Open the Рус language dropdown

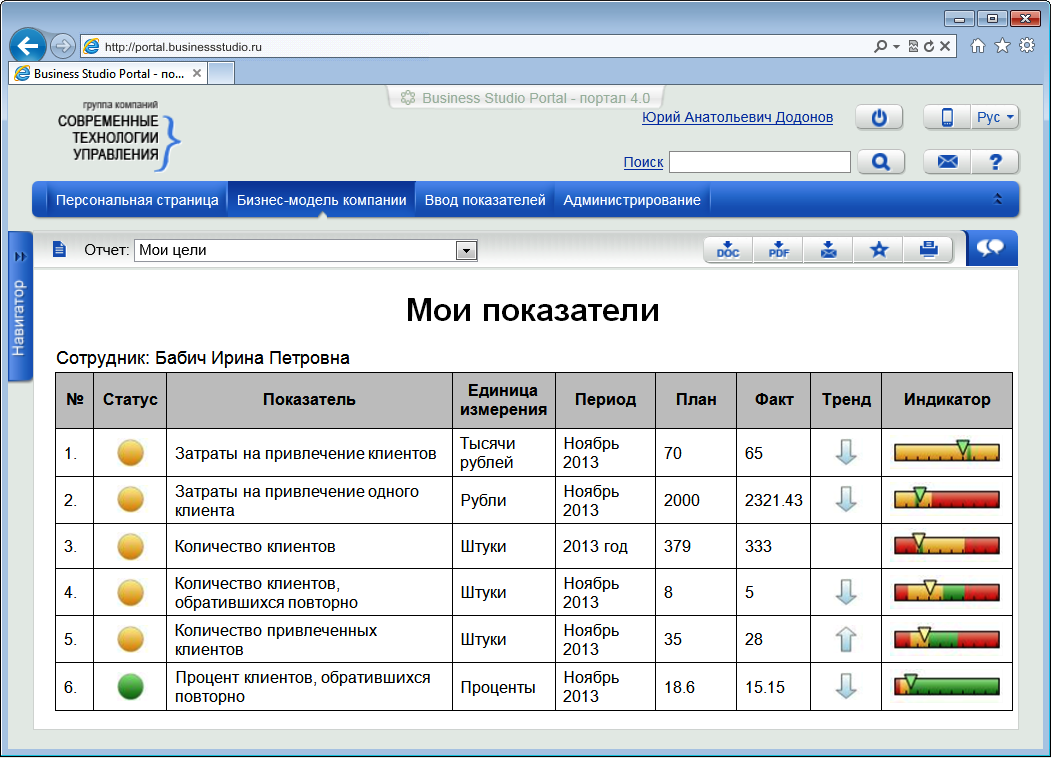coord(995,117)
